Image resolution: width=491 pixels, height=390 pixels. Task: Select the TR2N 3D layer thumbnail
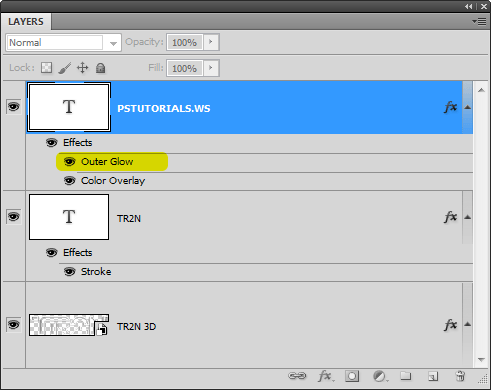tap(69, 325)
